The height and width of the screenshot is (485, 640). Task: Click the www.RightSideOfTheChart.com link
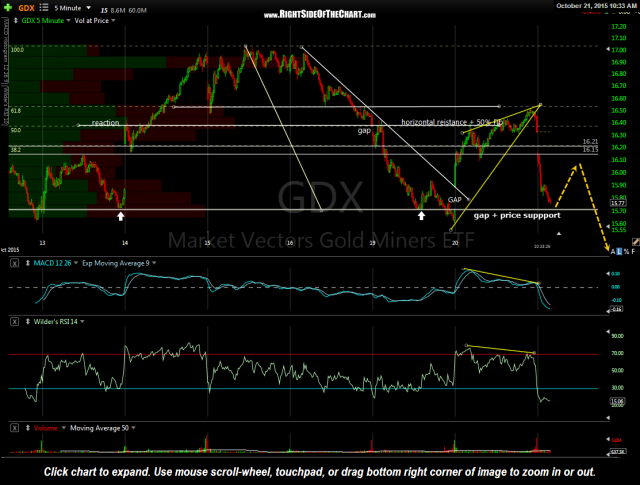(x=320, y=15)
